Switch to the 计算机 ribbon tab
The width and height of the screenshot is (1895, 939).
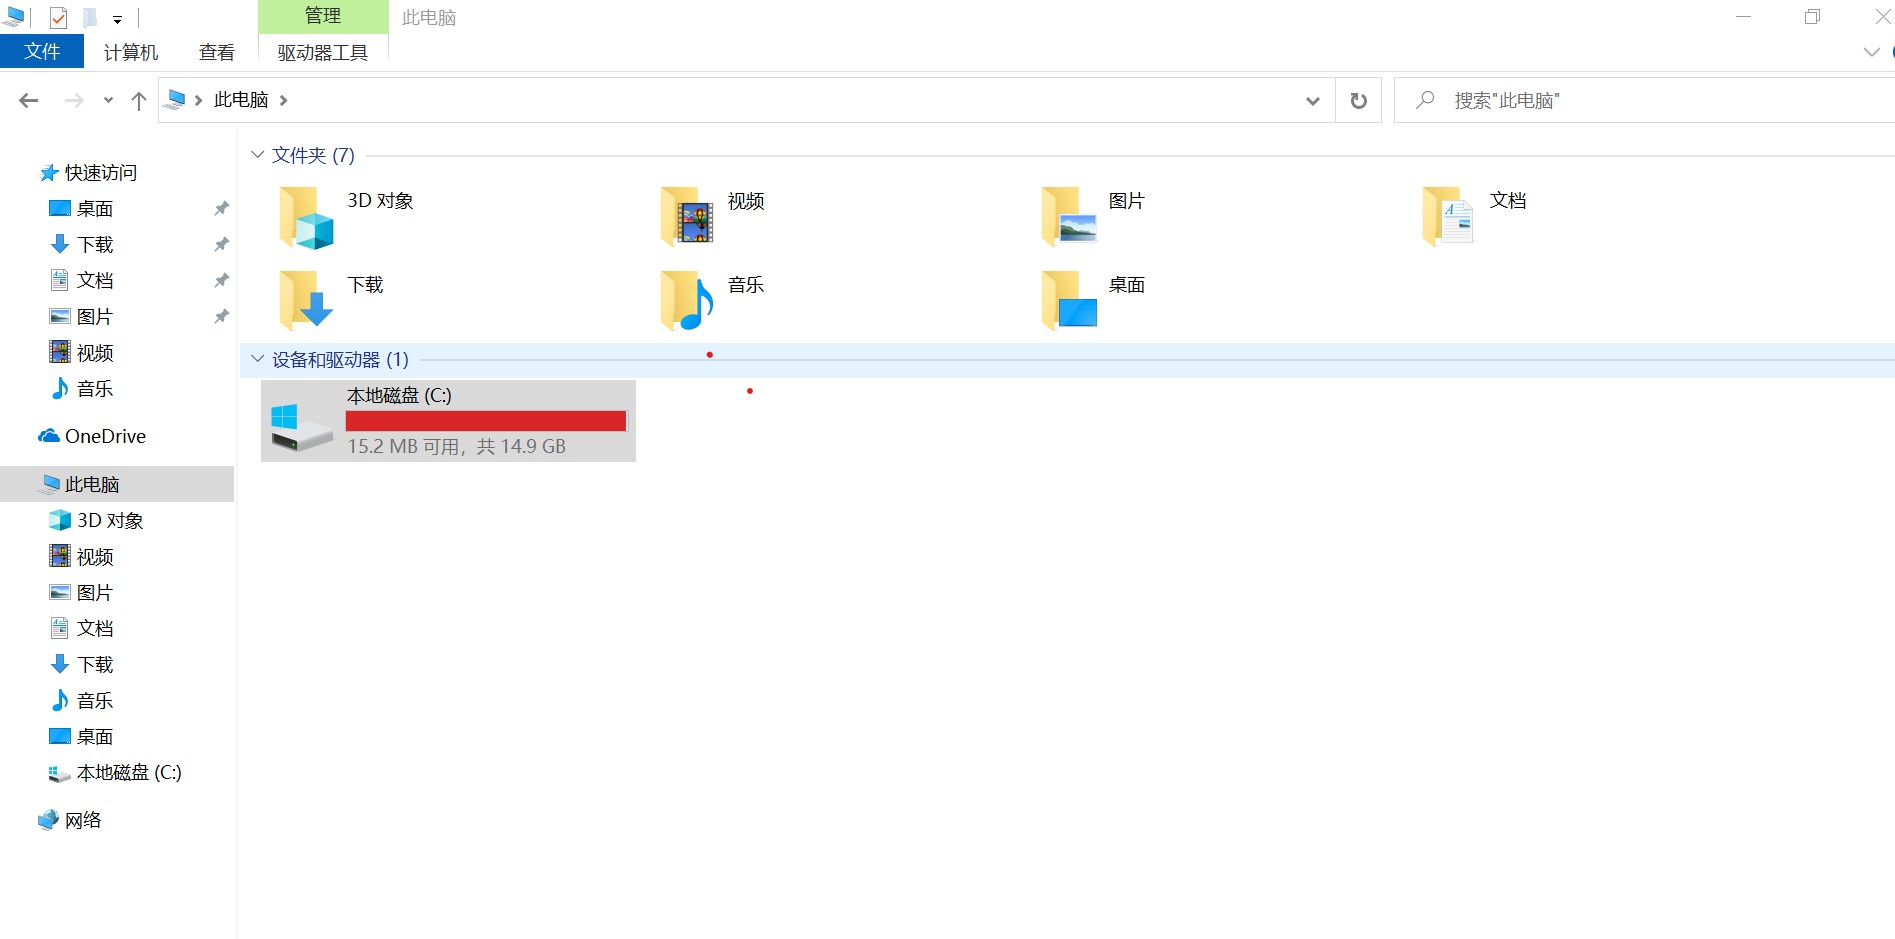(131, 52)
